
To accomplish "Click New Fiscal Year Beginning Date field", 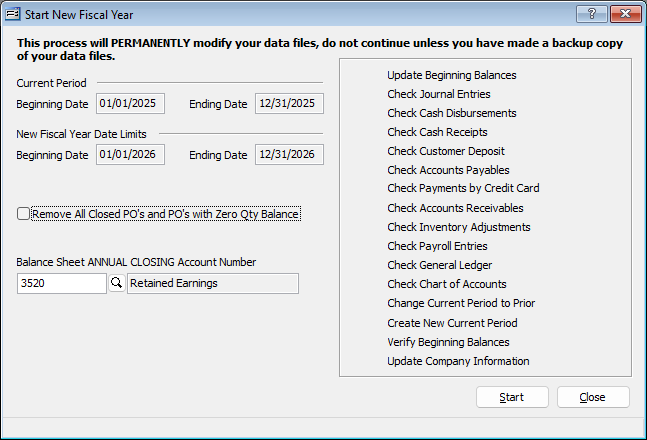I will coord(131,155).
